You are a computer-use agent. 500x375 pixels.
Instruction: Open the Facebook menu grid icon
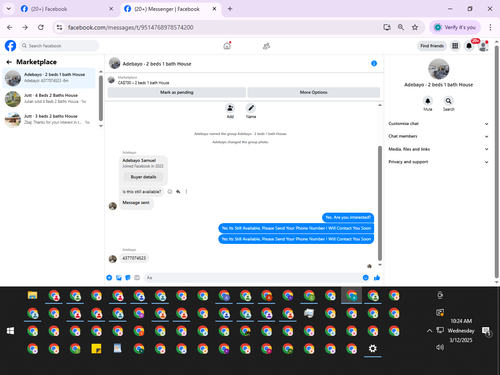coord(455,46)
